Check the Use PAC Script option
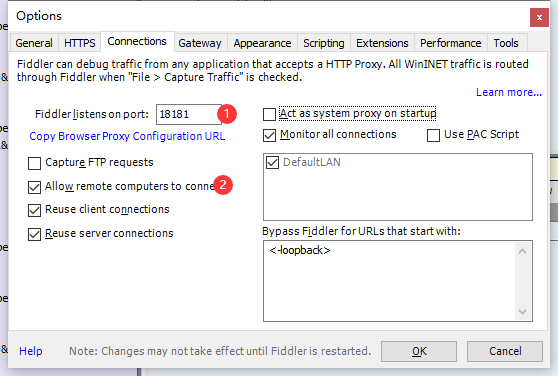 pos(433,135)
